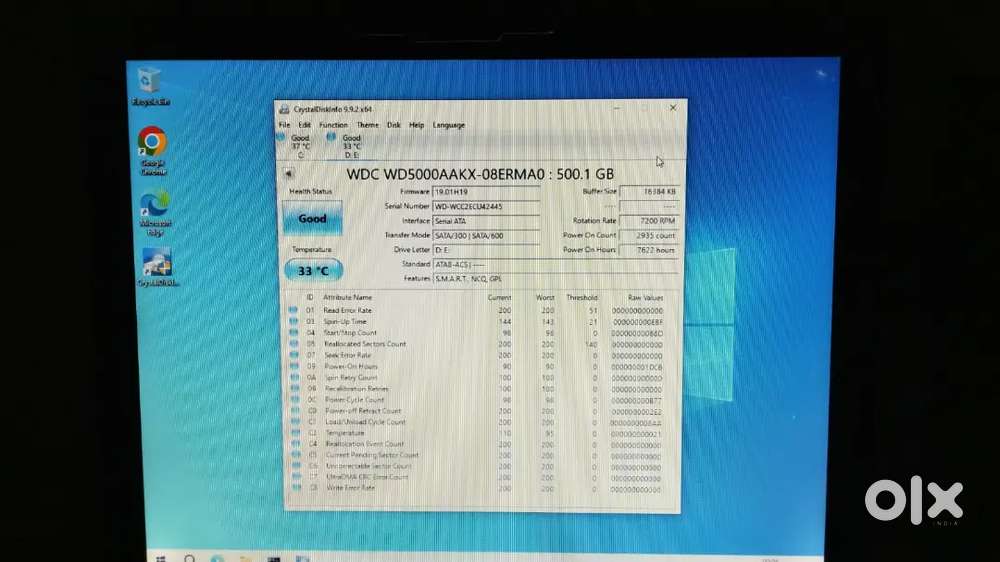Open the Disk menu

coord(393,125)
